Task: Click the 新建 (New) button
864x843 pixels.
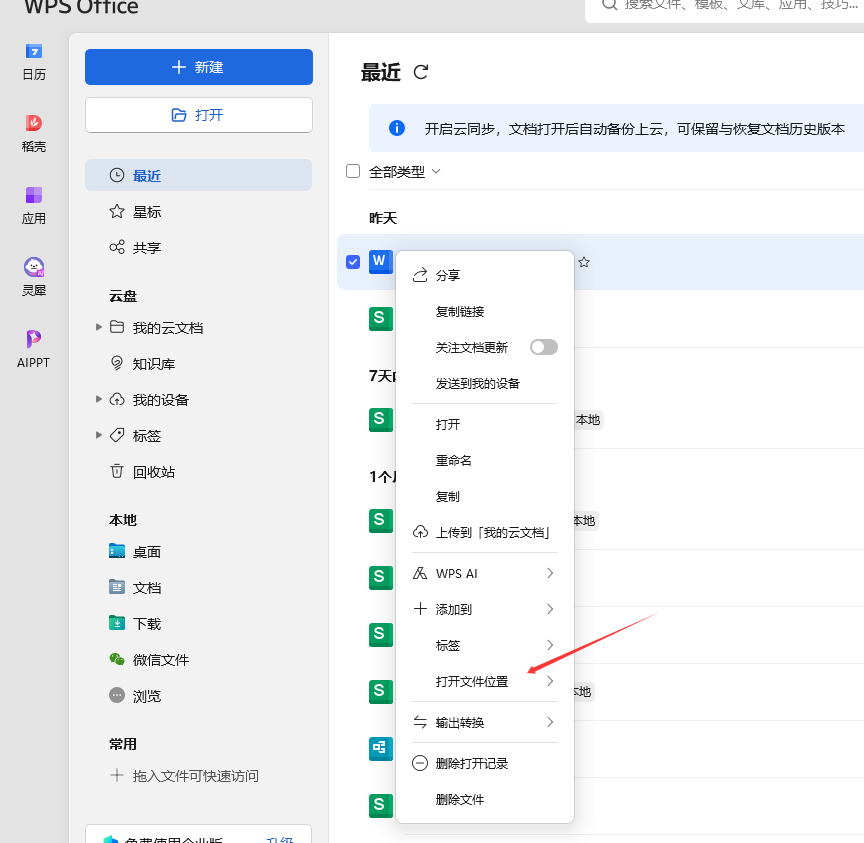Action: click(x=198, y=67)
